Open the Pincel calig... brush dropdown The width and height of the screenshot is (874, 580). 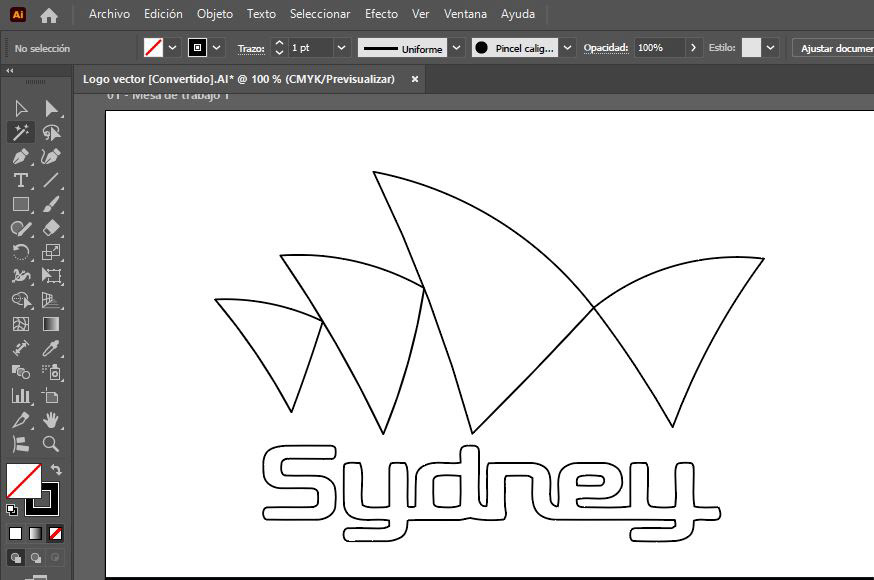(x=567, y=48)
